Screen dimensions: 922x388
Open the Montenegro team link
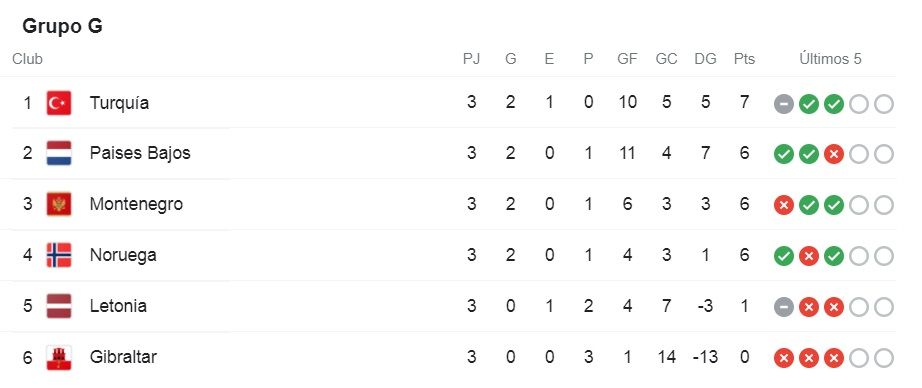click(136, 204)
